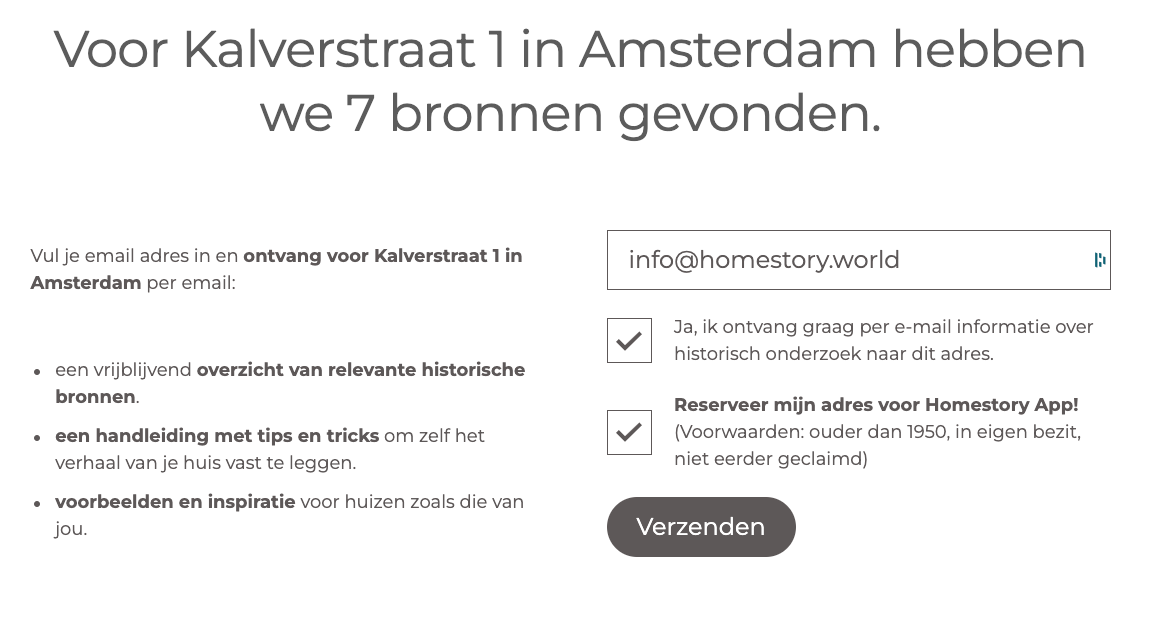Viewport: 1165px width, 620px height.
Task: Click the bold word 'Amsterdam' before 'per email:'
Action: coord(86,283)
